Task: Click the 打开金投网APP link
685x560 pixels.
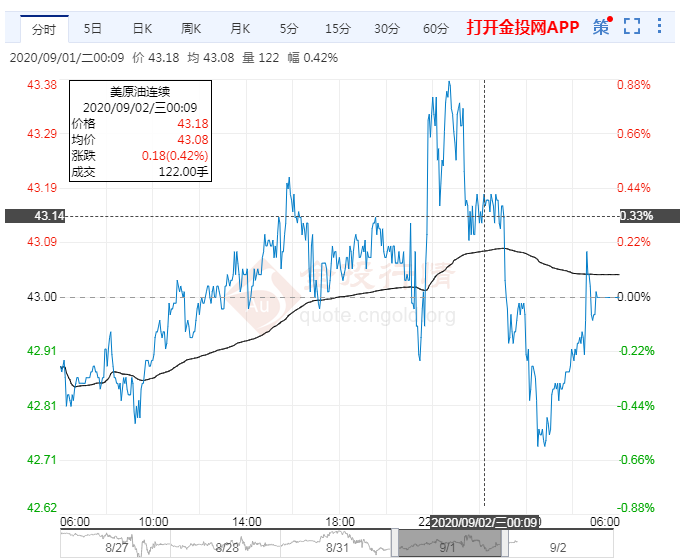Action: click(523, 28)
